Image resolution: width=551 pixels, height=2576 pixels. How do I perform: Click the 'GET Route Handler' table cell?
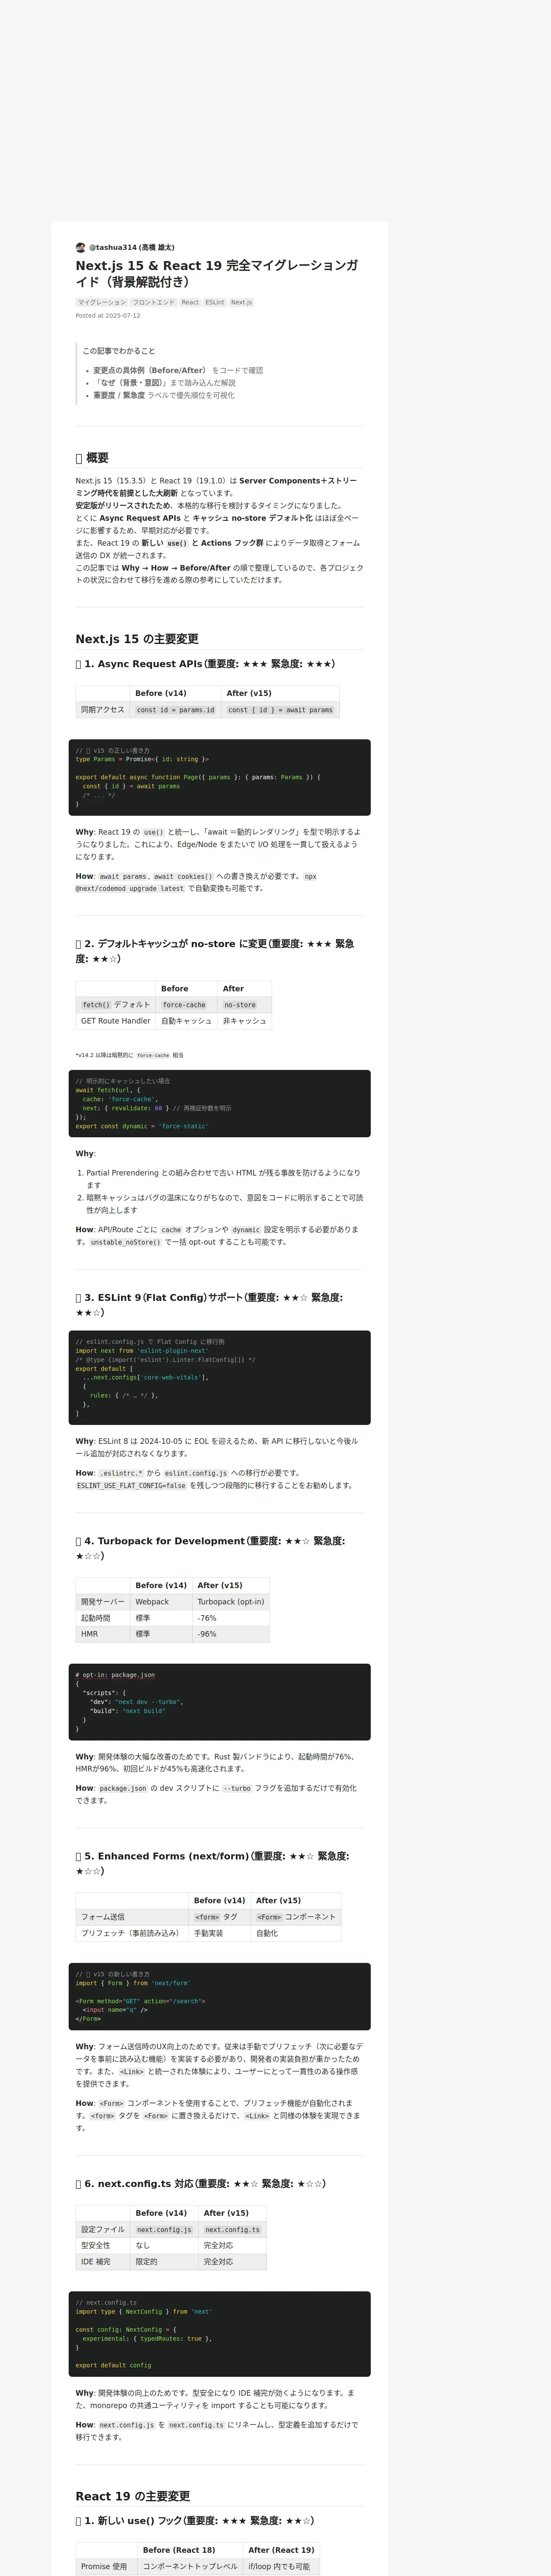pyautogui.click(x=116, y=1021)
